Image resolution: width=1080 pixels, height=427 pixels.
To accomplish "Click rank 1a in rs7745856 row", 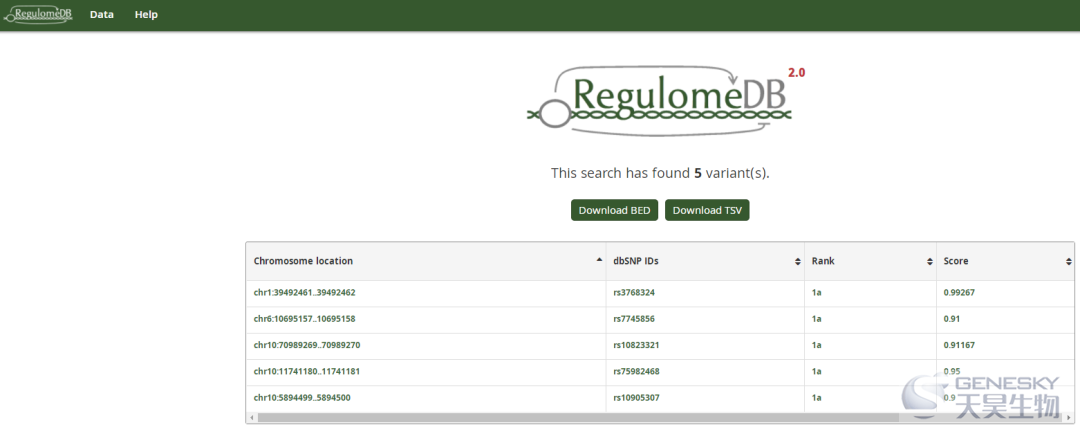I will tap(816, 319).
